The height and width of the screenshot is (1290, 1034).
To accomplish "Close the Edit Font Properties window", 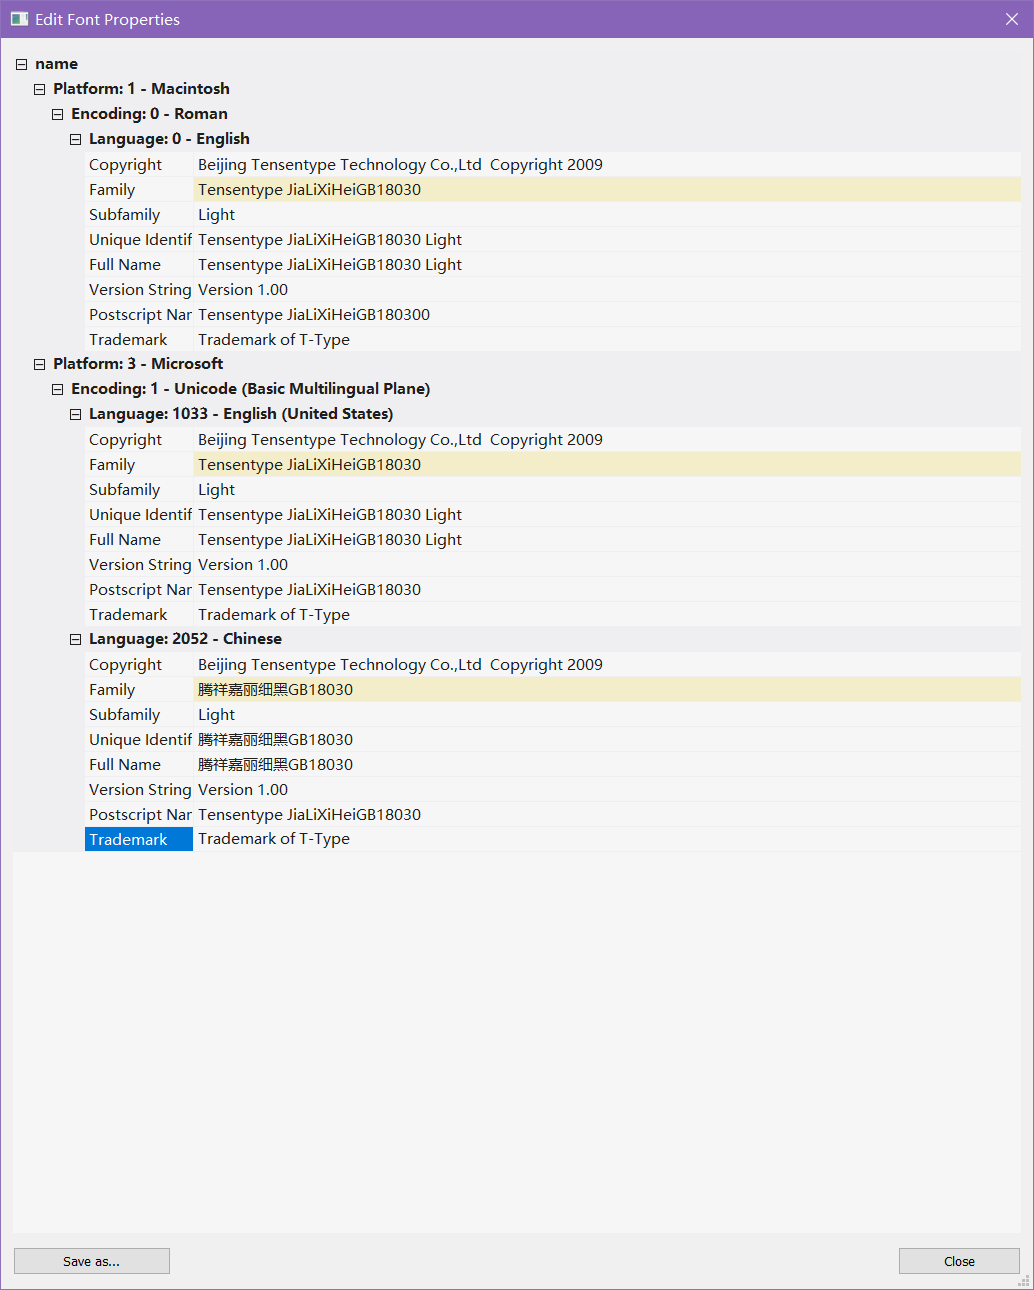I will pos(1011,19).
